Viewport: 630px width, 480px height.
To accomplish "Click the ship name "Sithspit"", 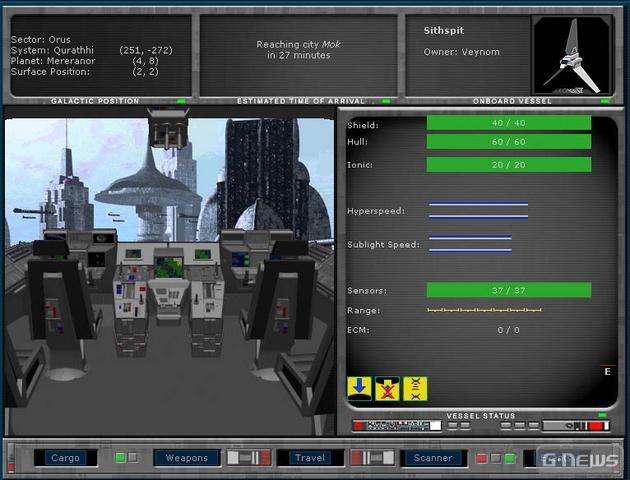I will tap(444, 31).
